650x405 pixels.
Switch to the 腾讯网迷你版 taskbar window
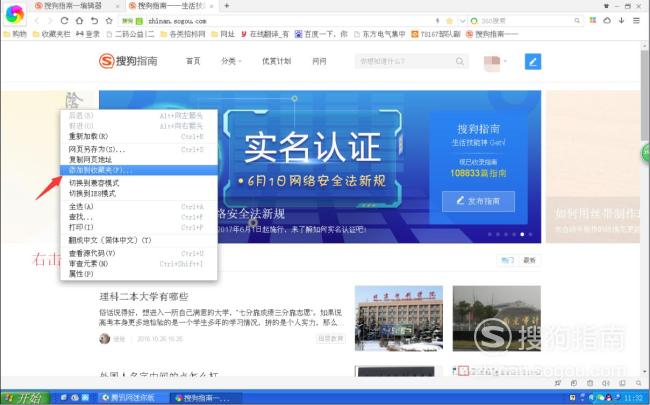tap(133, 398)
